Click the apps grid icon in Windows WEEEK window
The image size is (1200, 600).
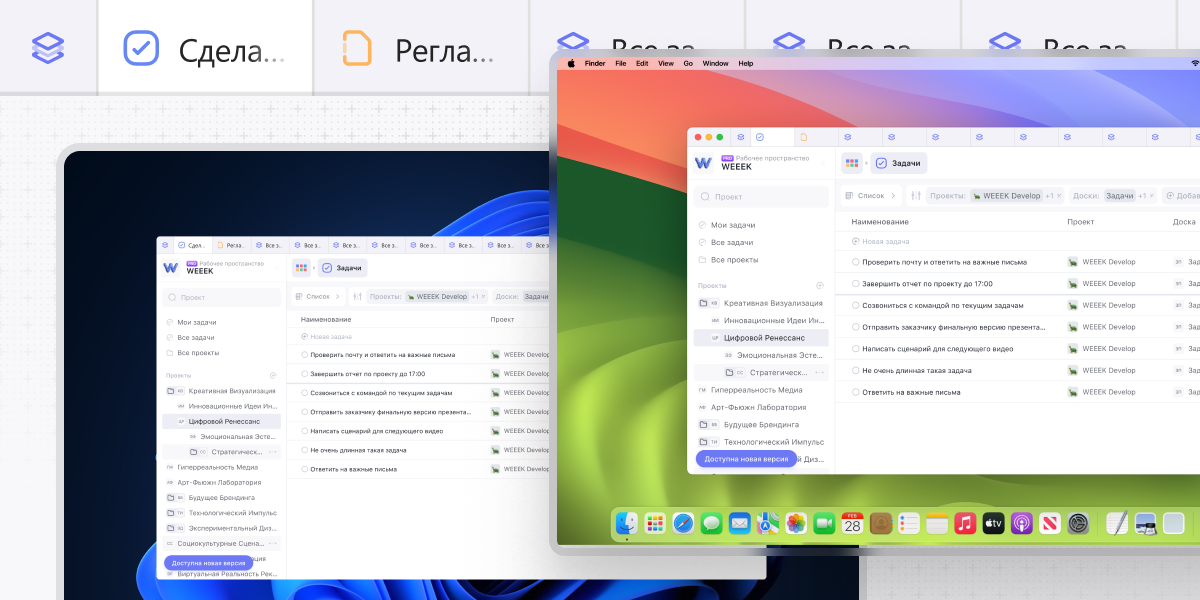point(301,268)
